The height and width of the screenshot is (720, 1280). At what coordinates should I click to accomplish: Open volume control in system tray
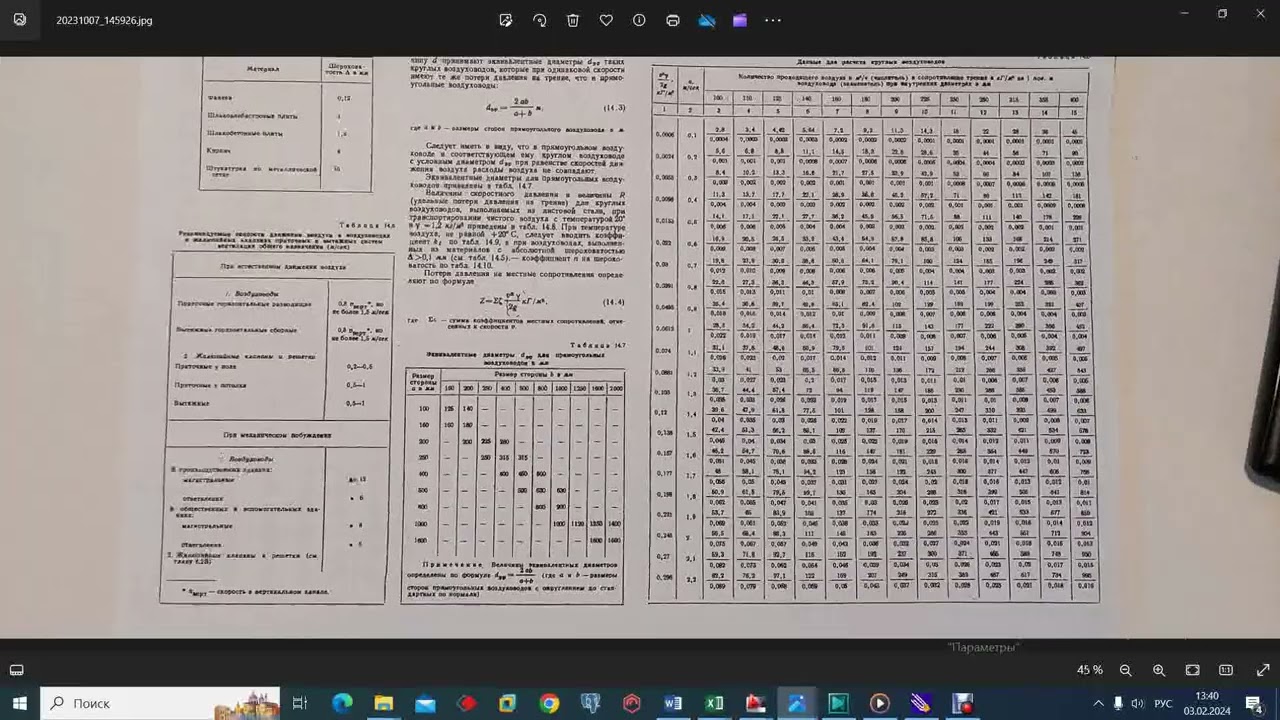1137,703
